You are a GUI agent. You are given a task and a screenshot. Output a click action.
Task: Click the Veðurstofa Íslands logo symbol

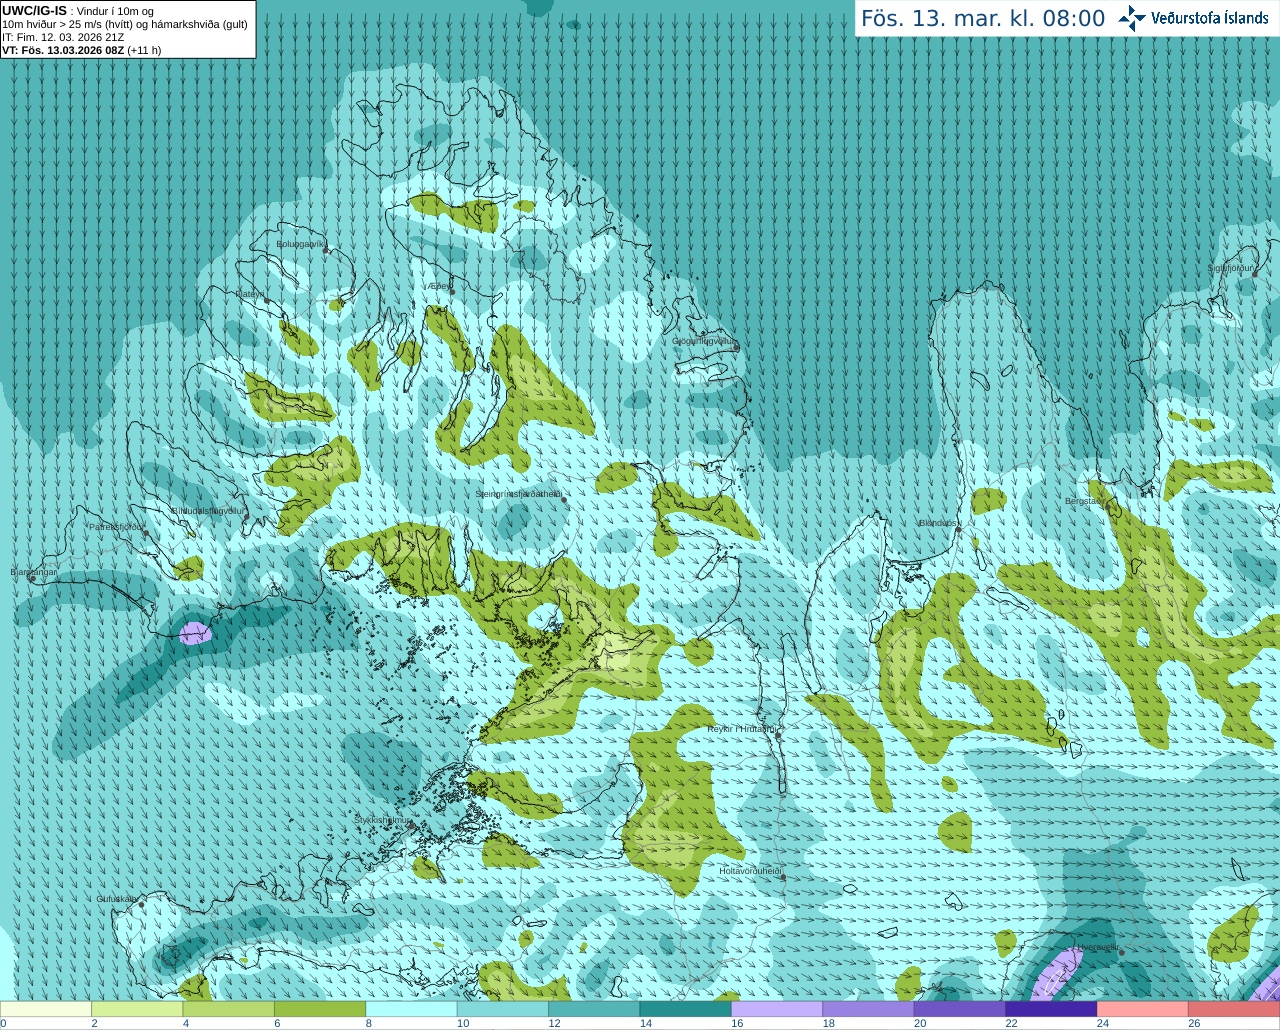(x=1132, y=18)
